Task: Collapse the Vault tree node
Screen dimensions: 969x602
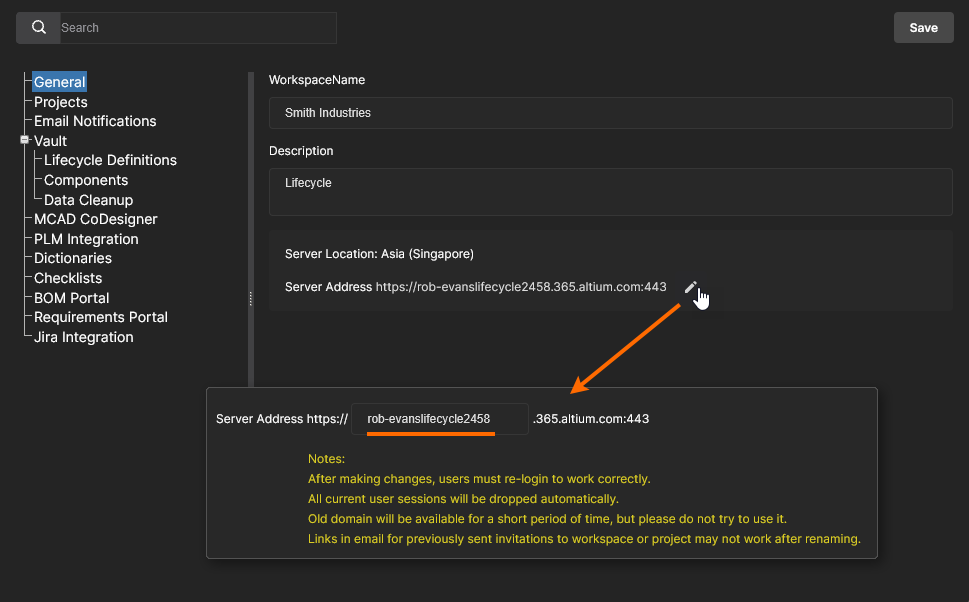Action: (24, 140)
